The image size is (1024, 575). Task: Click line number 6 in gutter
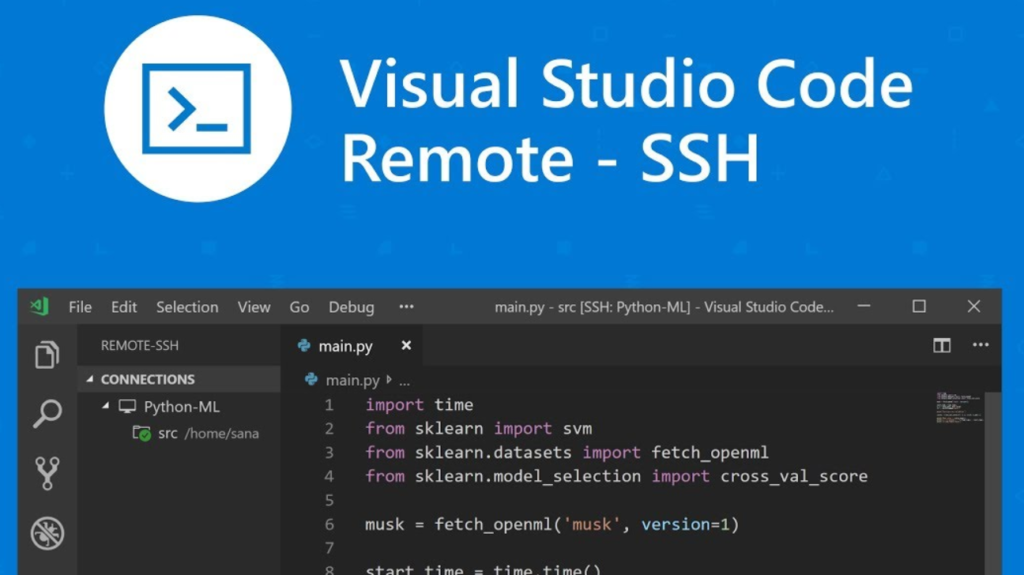point(329,524)
